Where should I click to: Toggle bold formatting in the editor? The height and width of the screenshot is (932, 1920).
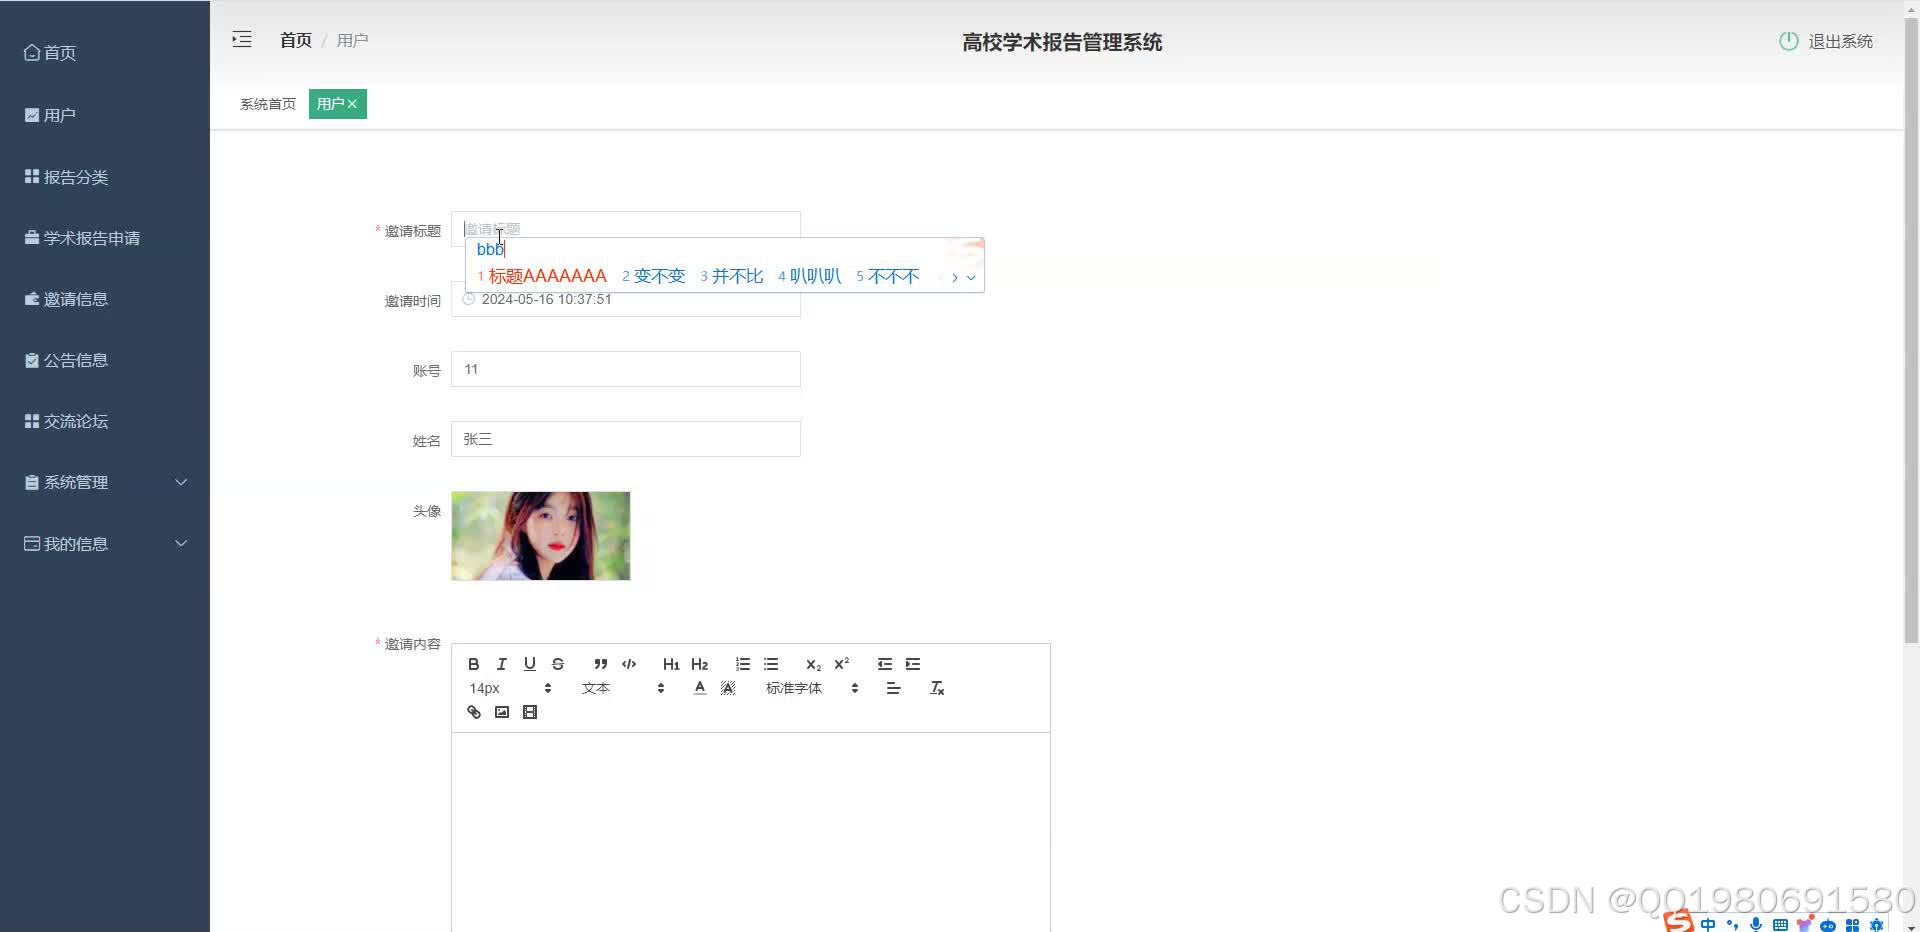point(472,663)
